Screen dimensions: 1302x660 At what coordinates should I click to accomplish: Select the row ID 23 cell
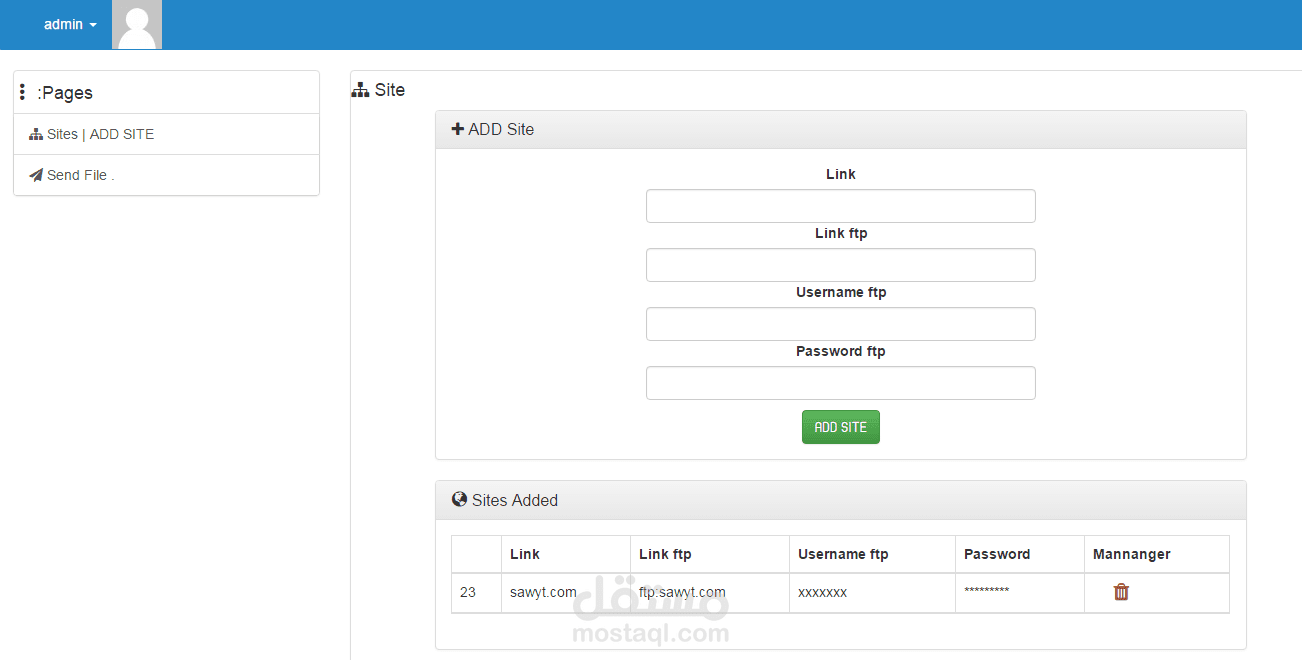click(476, 592)
